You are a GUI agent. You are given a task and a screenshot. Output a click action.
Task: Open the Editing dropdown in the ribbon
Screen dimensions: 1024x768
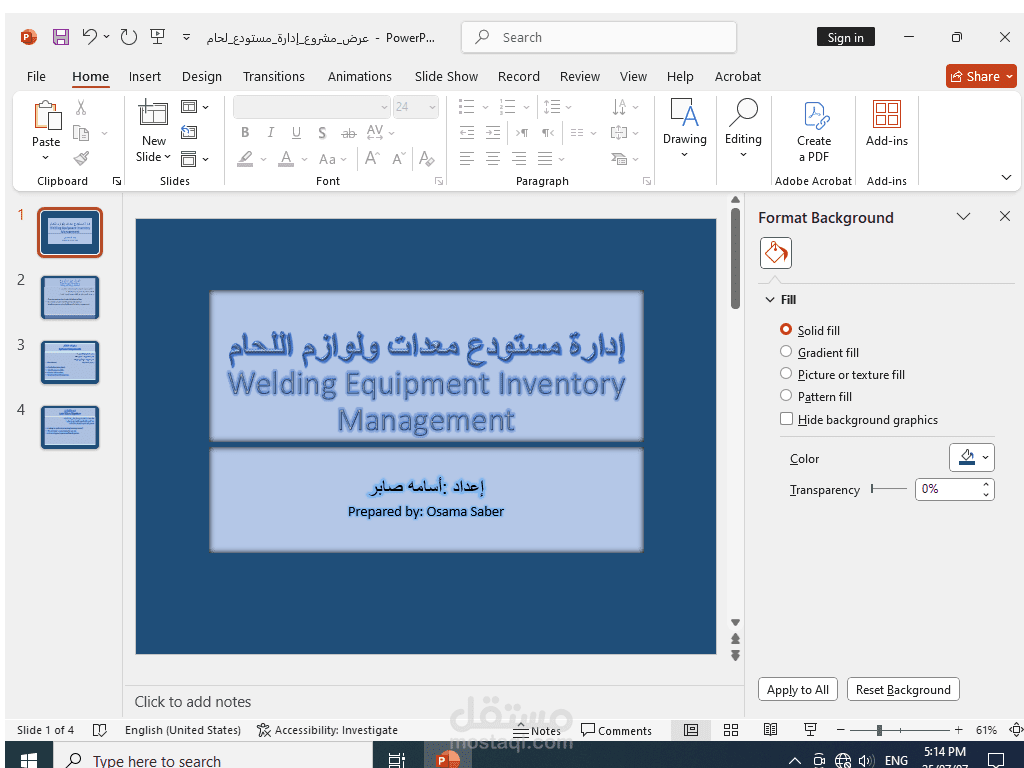coord(743,130)
